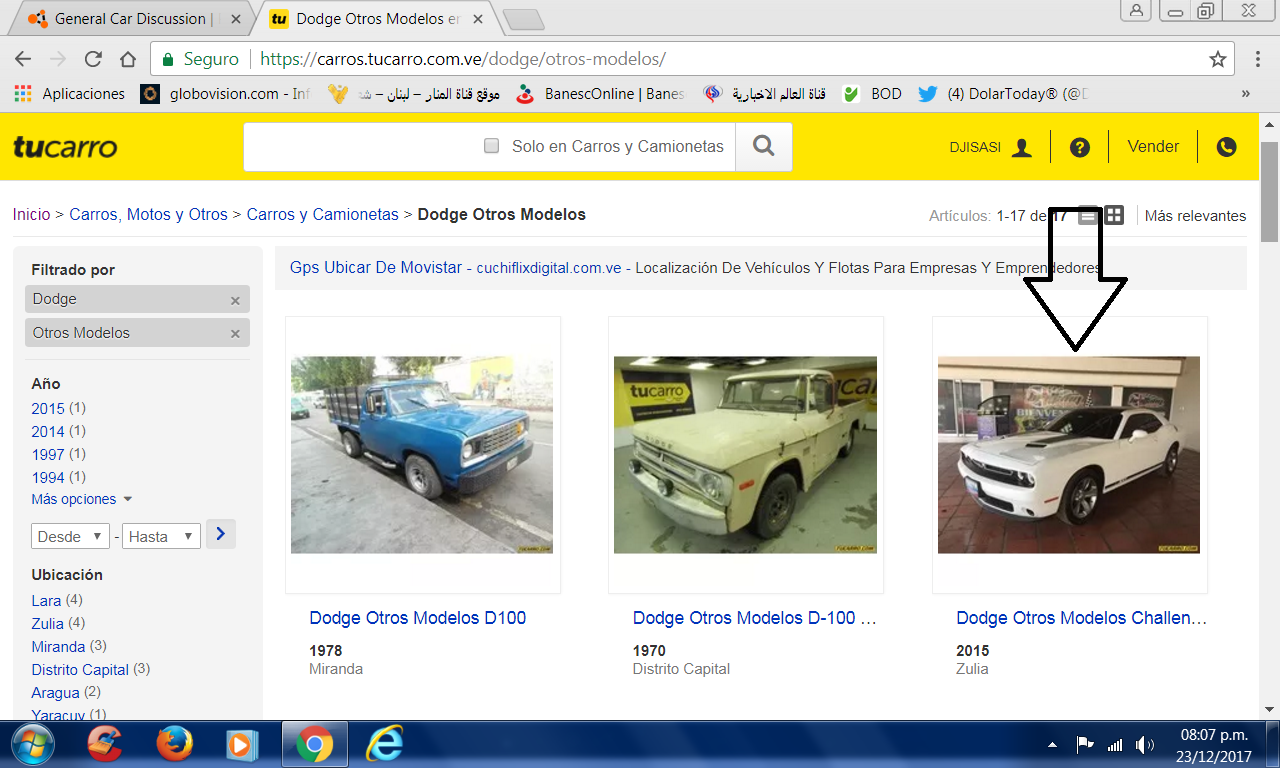Reload the current page

(93, 59)
